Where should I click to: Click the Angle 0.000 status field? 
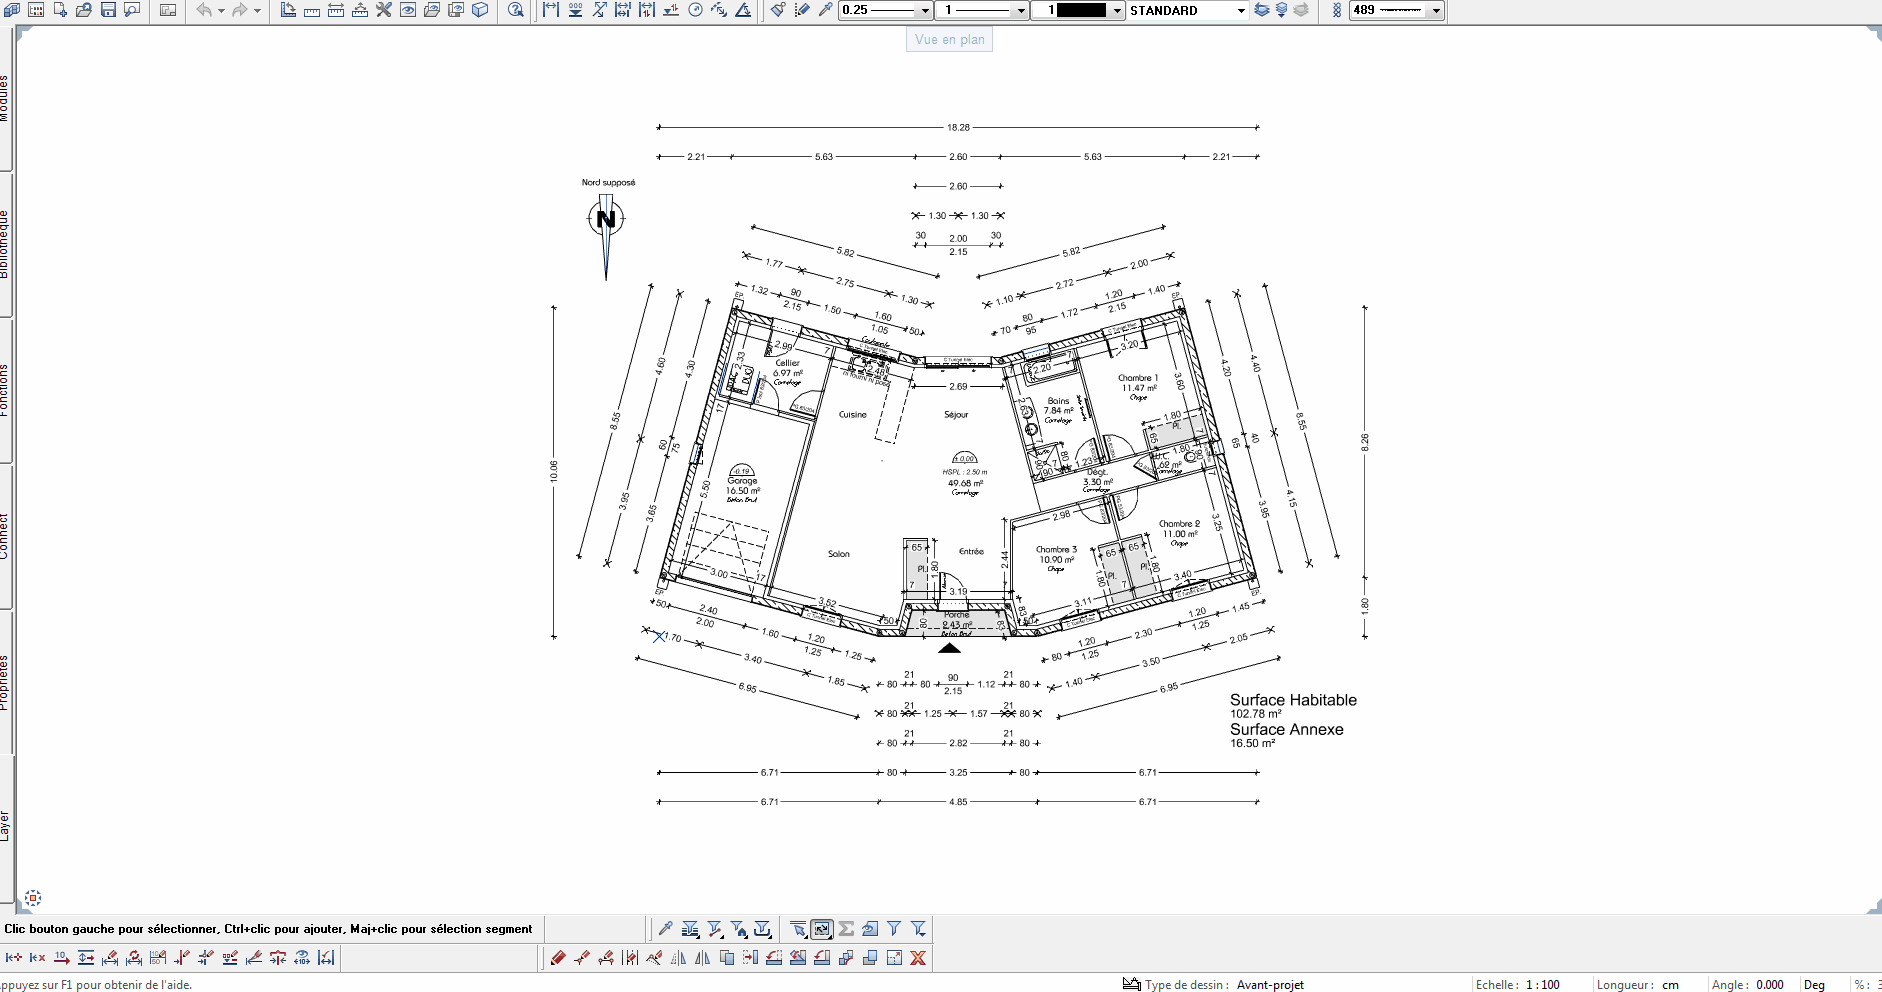[1748, 984]
